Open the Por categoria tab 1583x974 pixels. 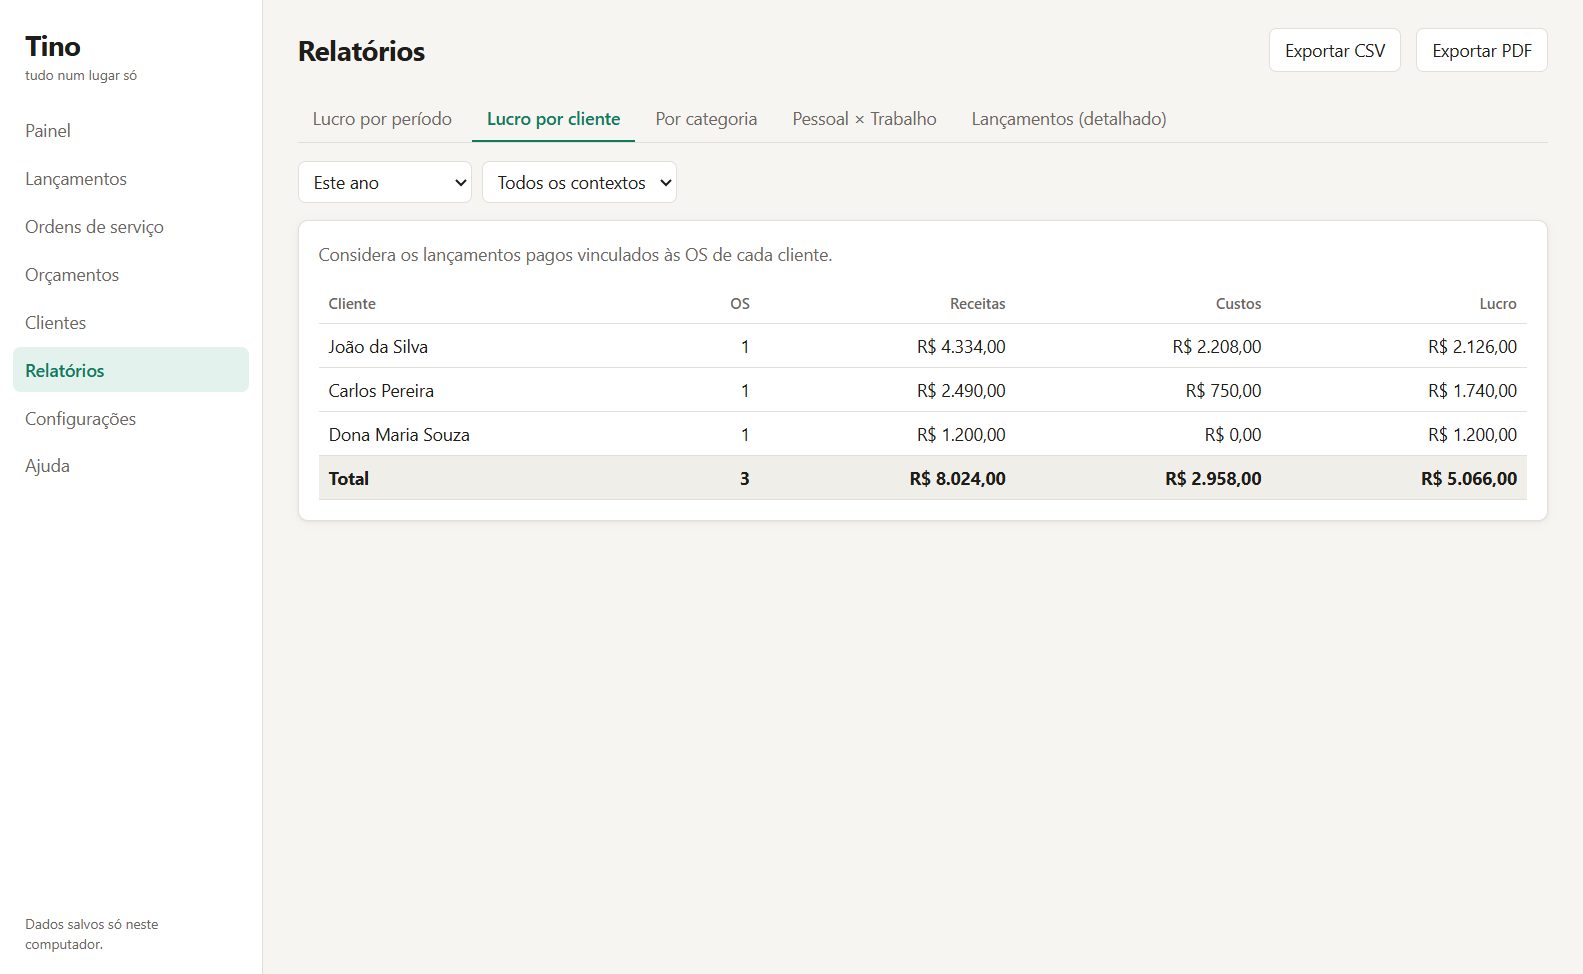[x=706, y=119]
